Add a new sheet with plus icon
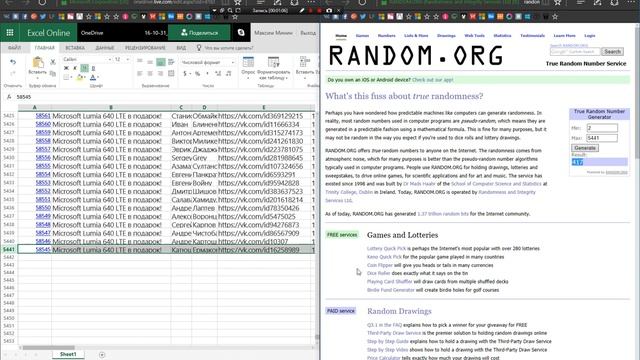The image size is (640, 360). 102,355
